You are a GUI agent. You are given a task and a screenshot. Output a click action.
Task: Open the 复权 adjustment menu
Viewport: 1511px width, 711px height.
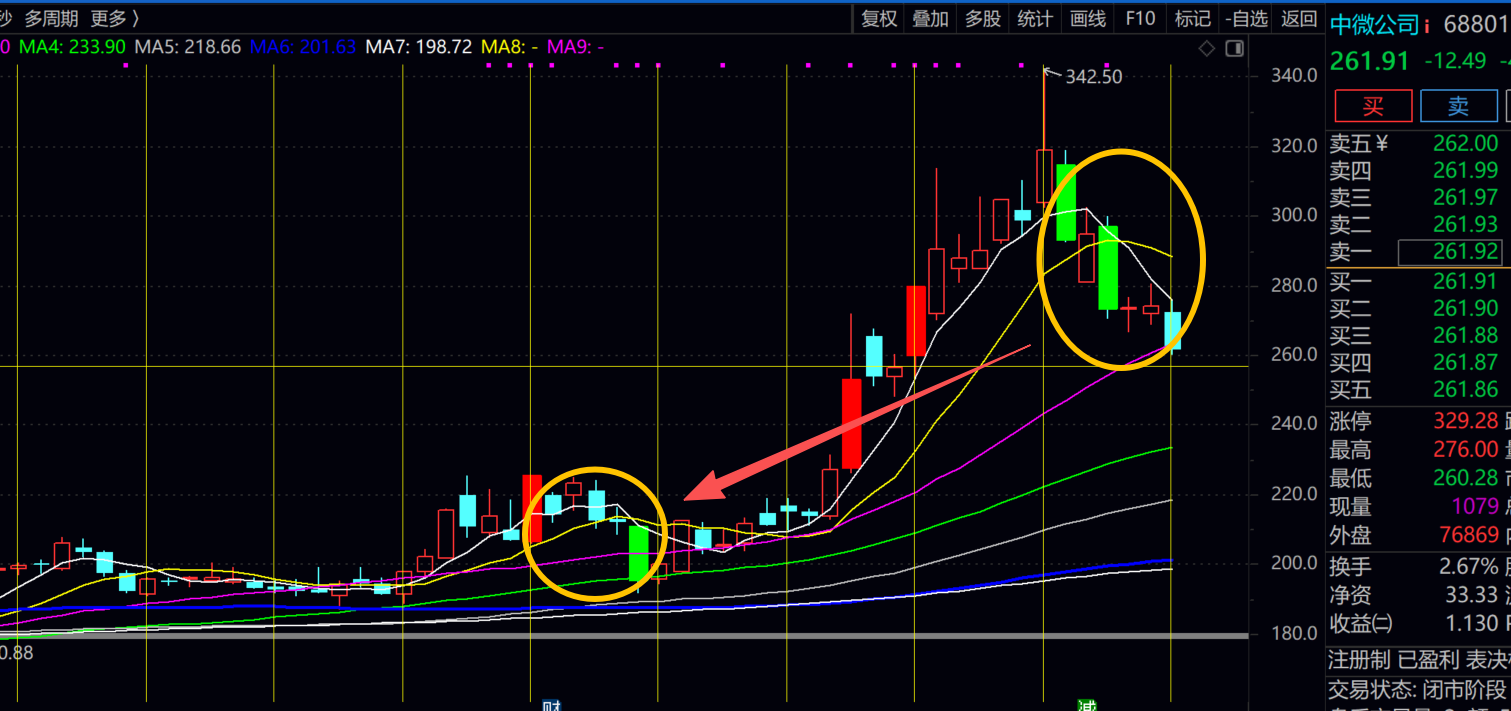click(879, 18)
